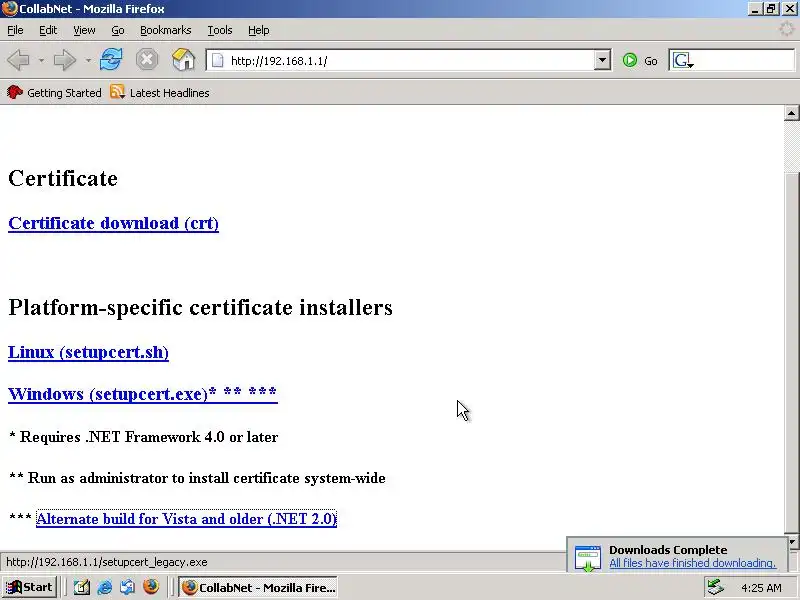Open the Google search engine selector
The image size is (800, 600).
coord(683,61)
